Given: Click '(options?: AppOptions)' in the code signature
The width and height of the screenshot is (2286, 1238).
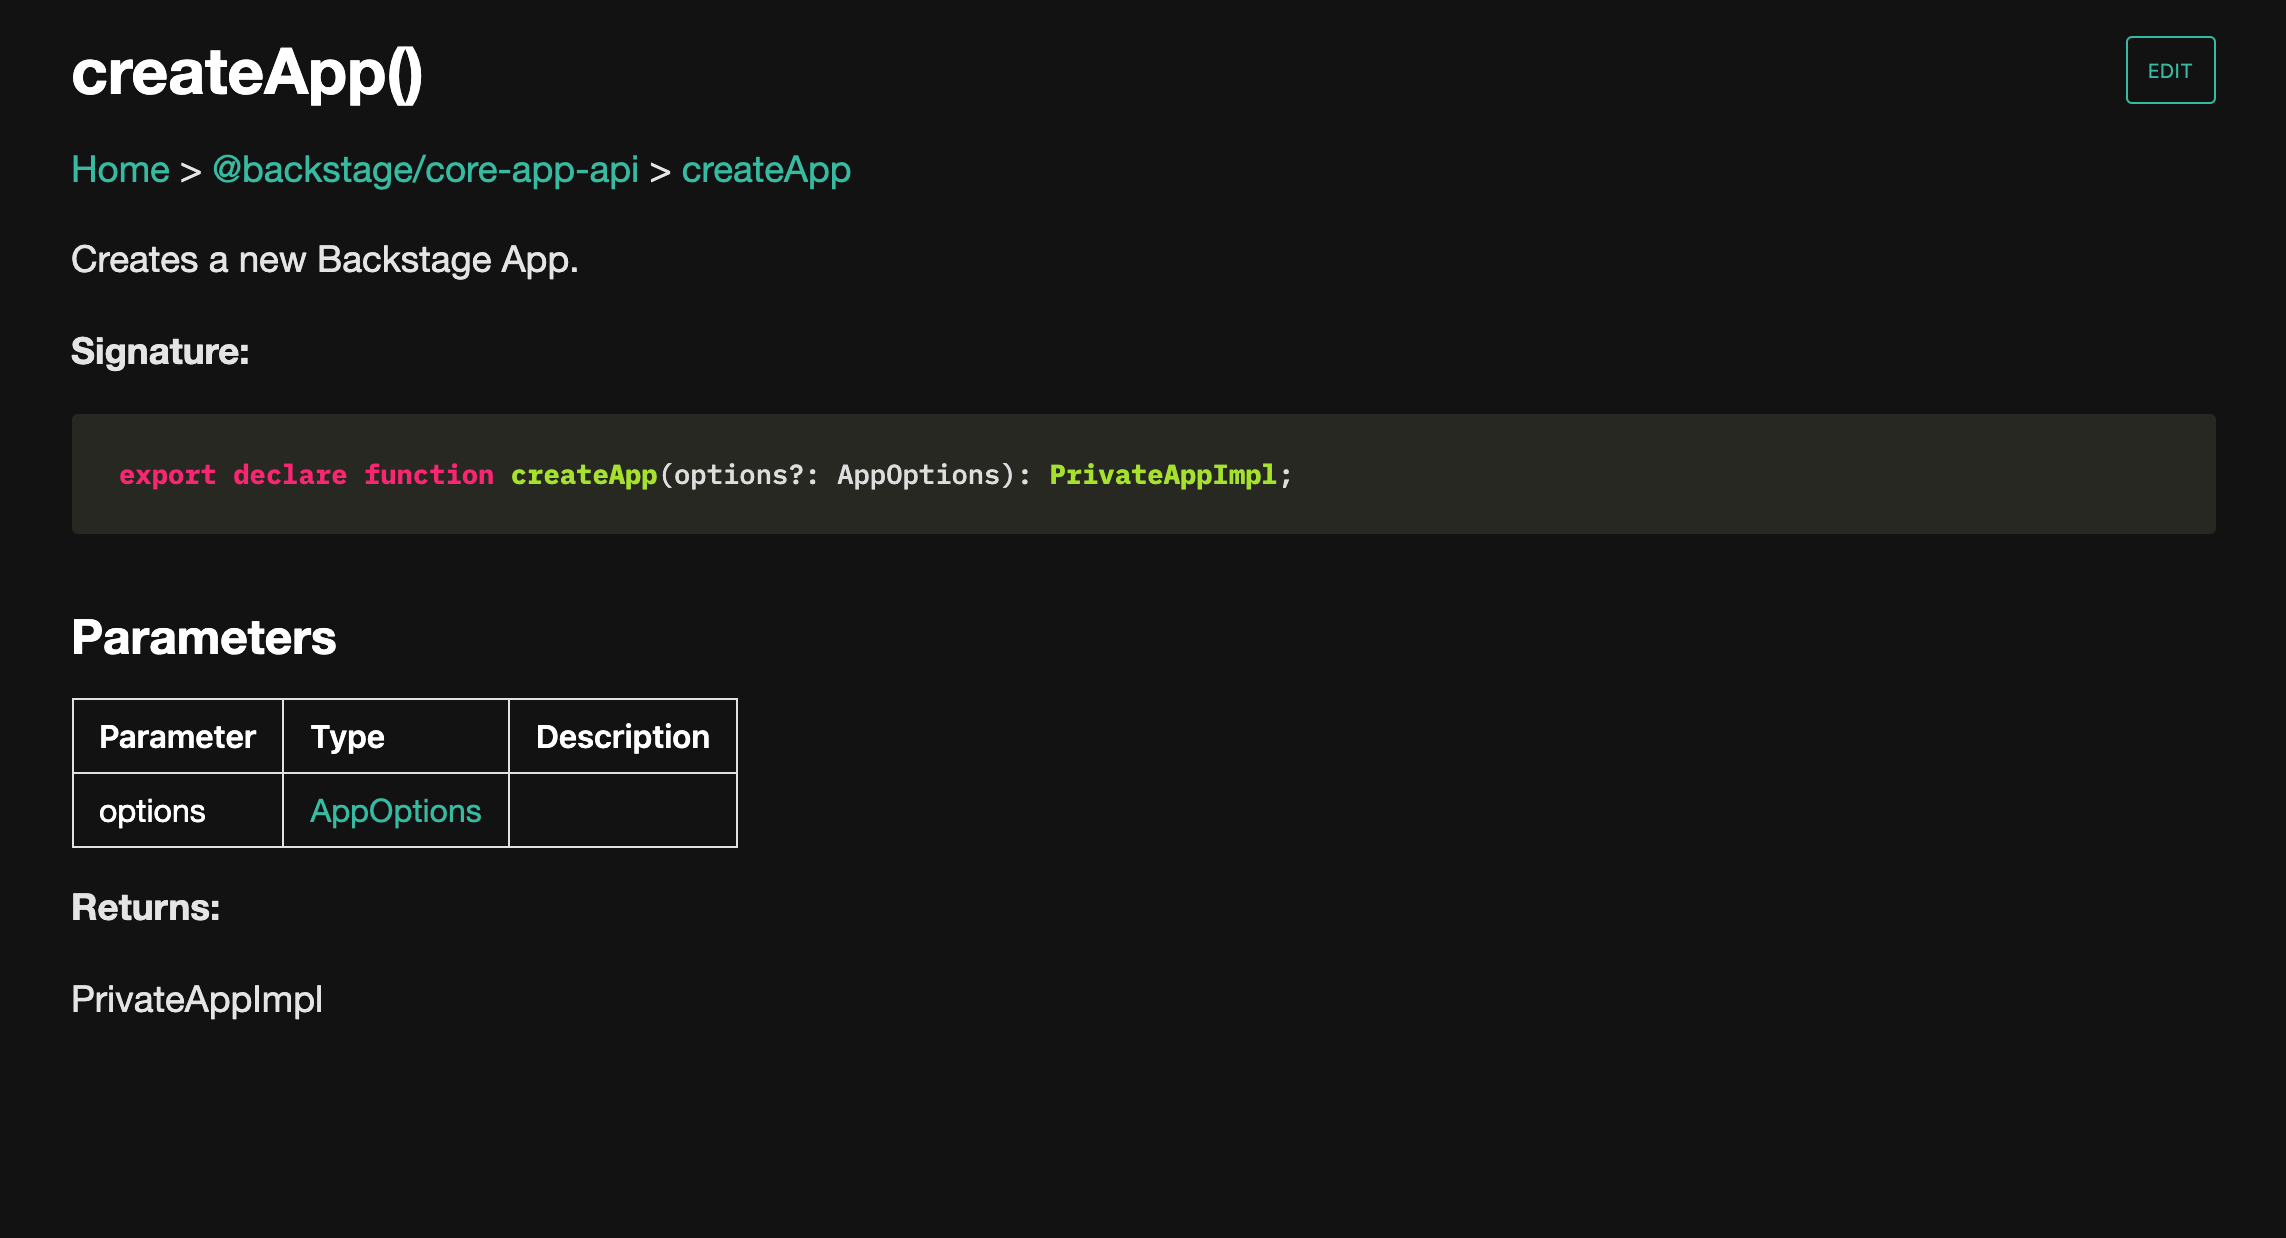Looking at the screenshot, I should [838, 475].
